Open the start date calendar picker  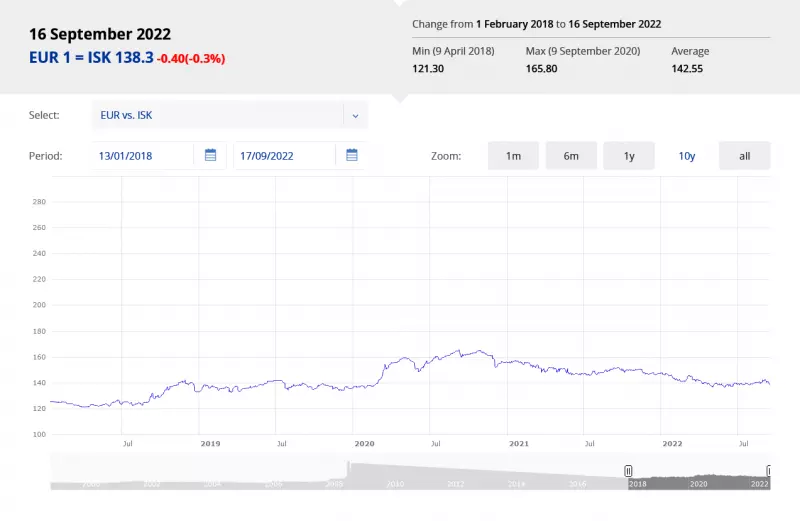coord(210,155)
